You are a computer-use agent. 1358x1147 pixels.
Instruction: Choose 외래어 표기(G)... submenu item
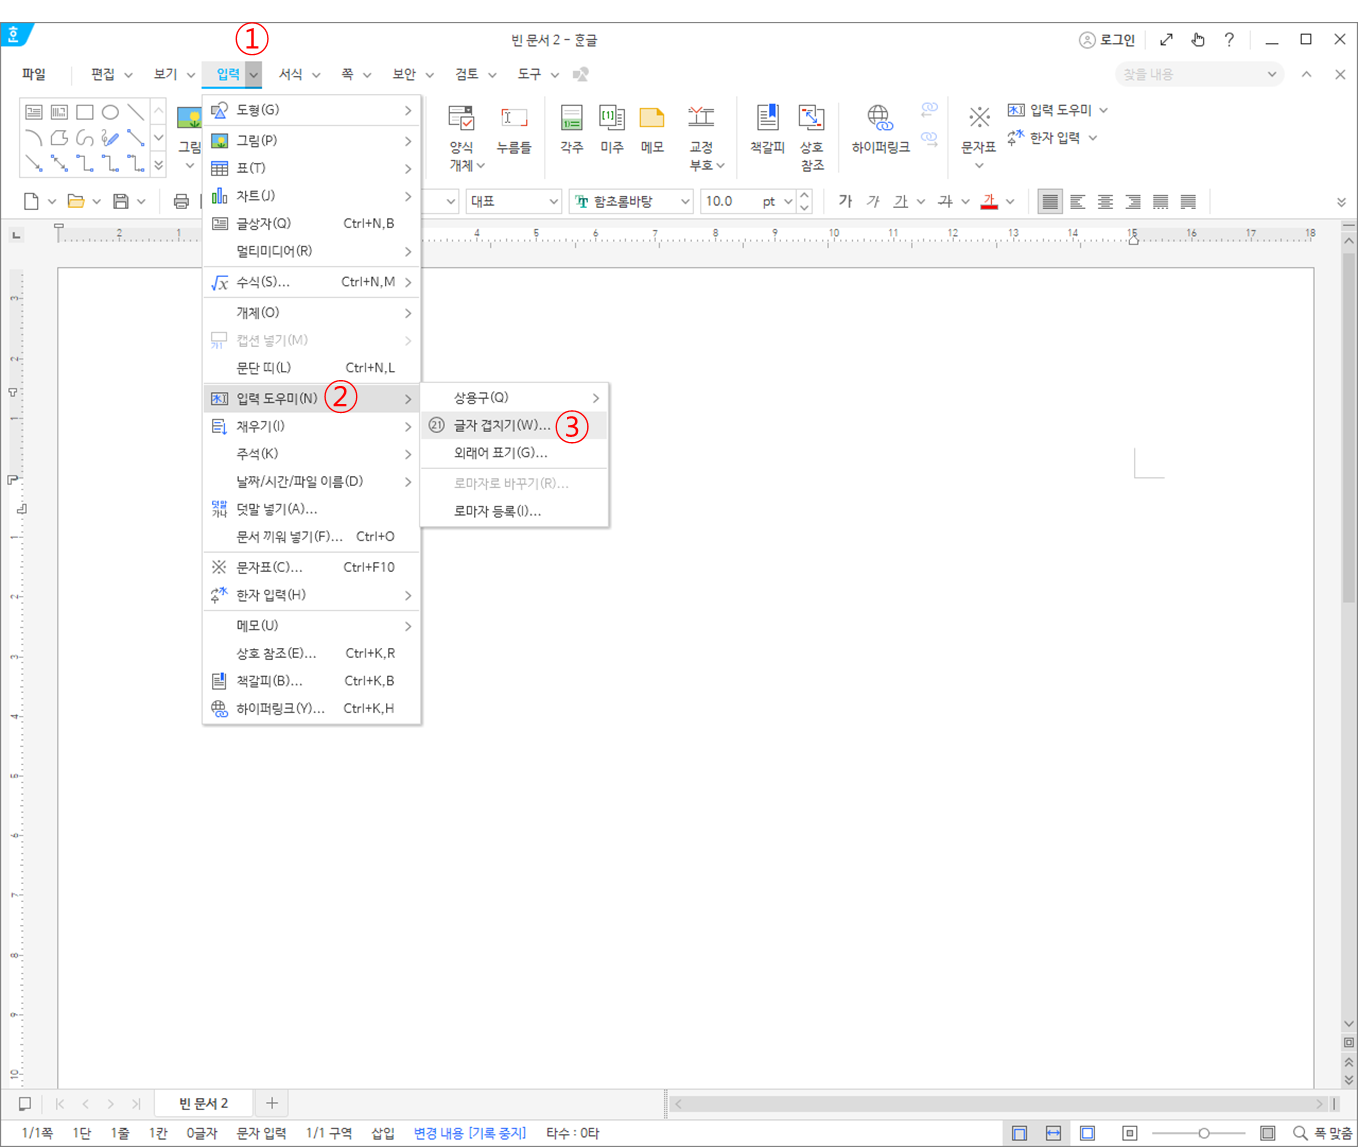pyautogui.click(x=514, y=453)
